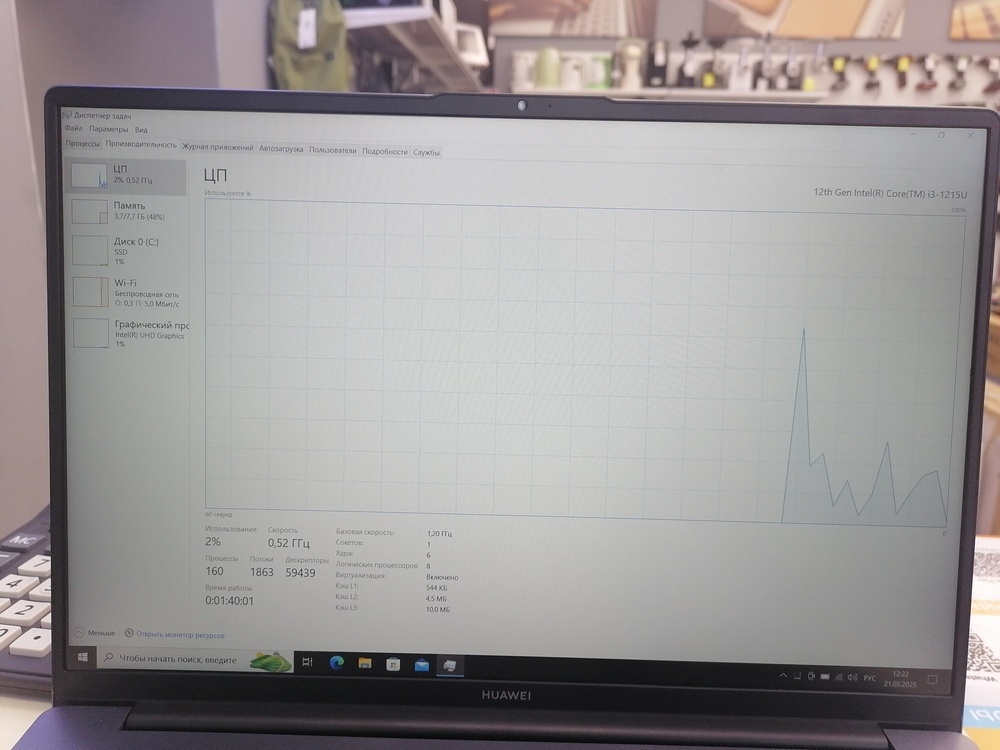Switch the input language РУС indicator
This screenshot has width=1000, height=750.
point(869,678)
